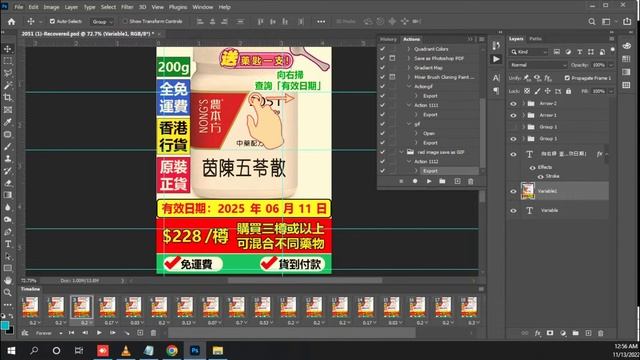Select frame 5 thumbnail in Timeline
Viewport: 640px width, 360px height.
click(133, 307)
